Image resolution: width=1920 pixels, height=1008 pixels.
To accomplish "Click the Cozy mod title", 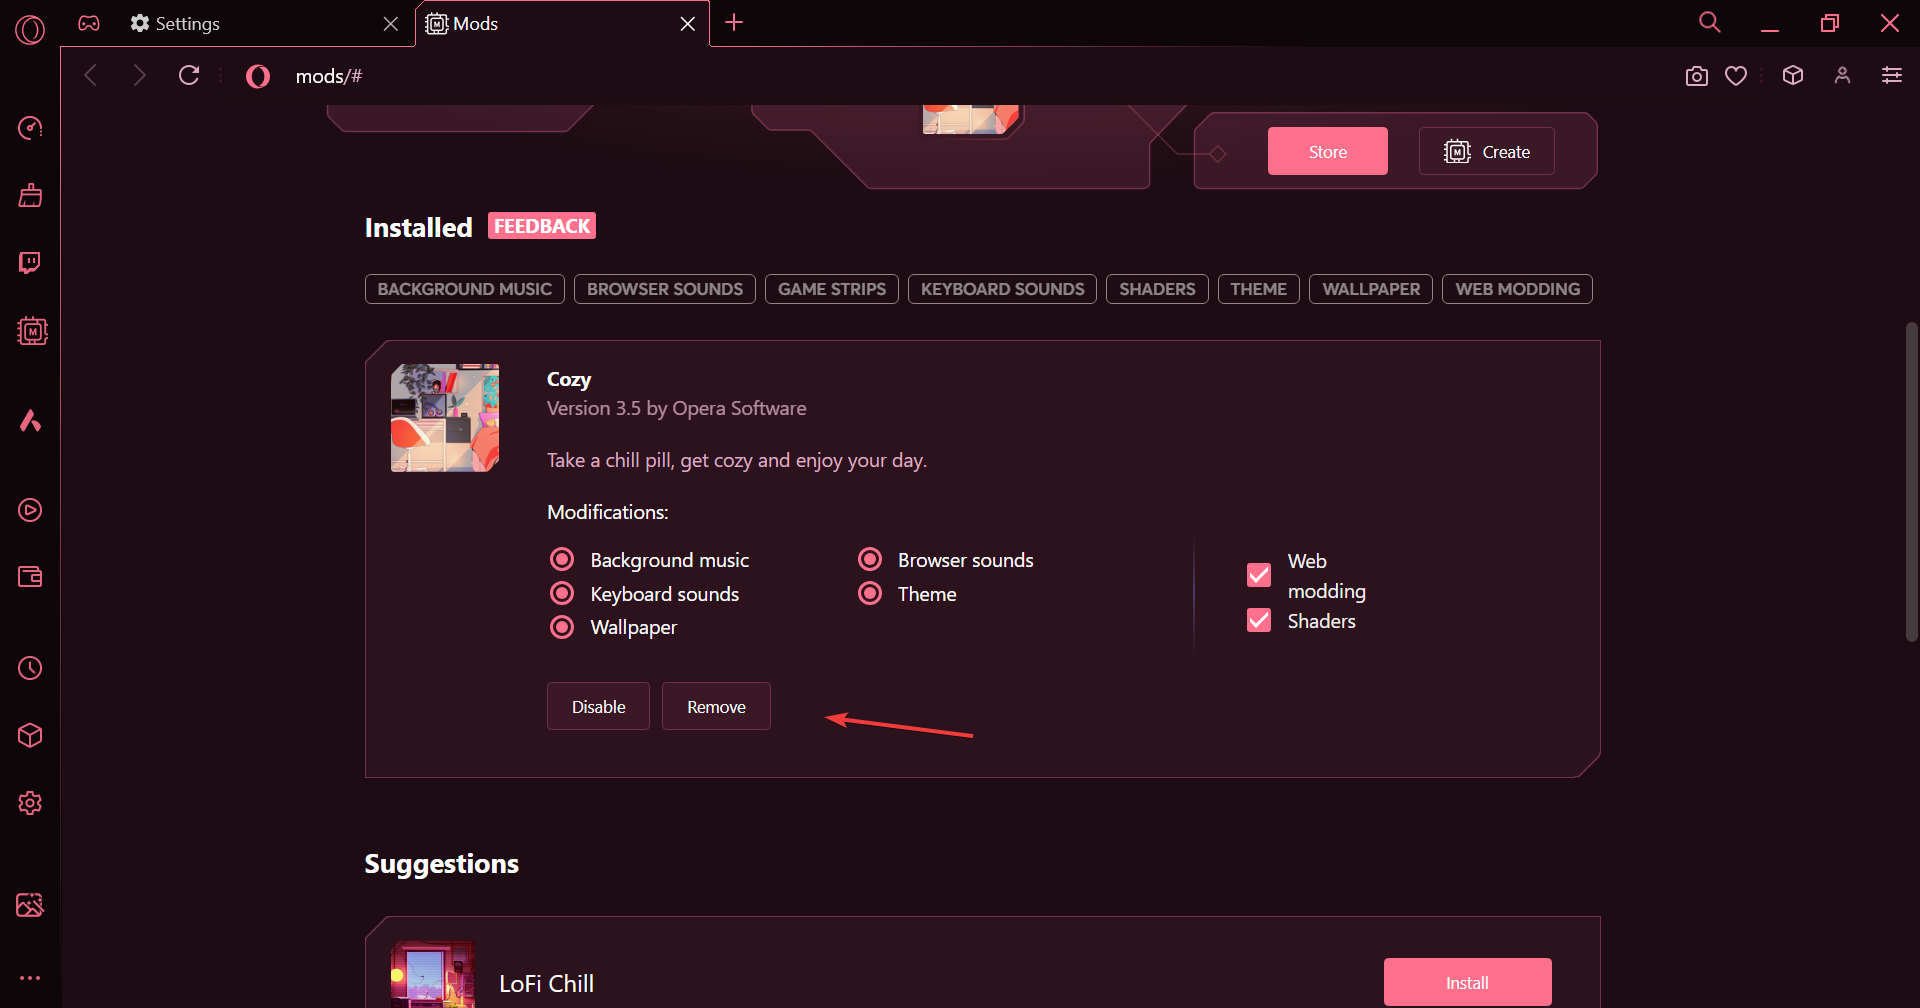I will [569, 379].
